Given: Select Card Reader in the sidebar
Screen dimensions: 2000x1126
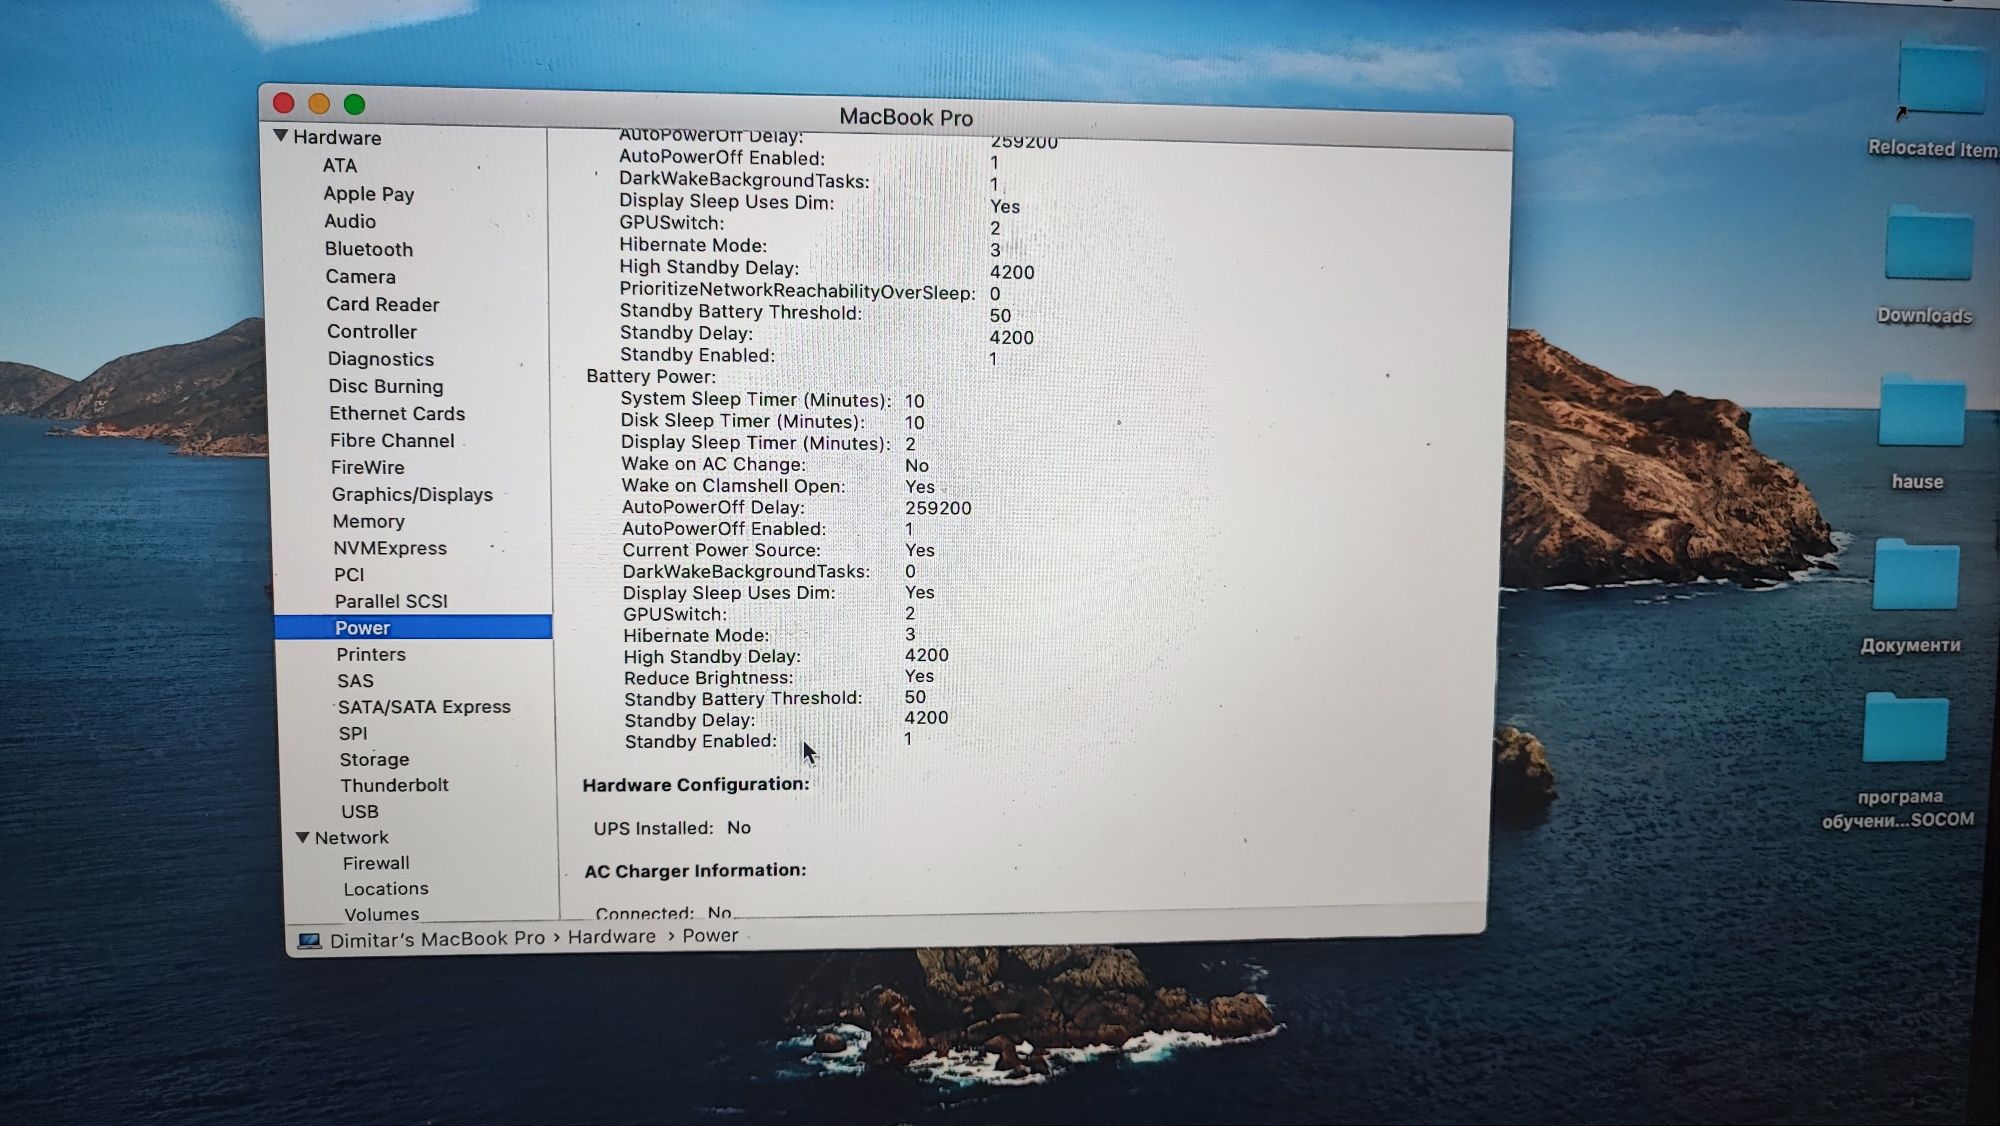Looking at the screenshot, I should coord(382,304).
